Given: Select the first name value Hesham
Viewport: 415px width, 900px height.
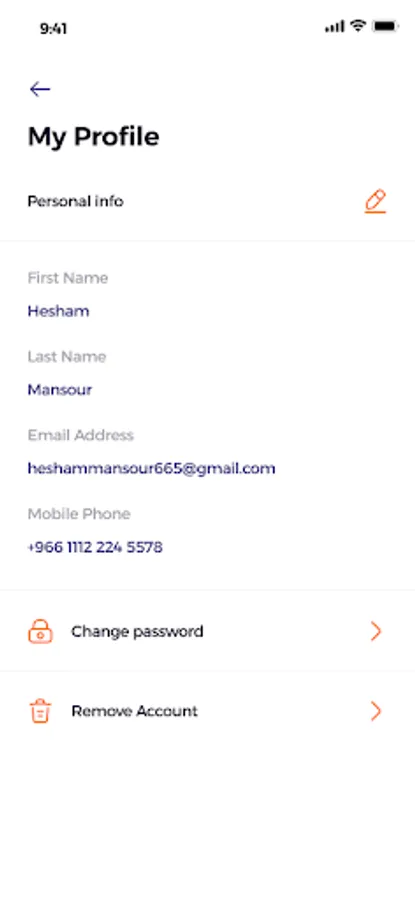Looking at the screenshot, I should click(x=59, y=312).
